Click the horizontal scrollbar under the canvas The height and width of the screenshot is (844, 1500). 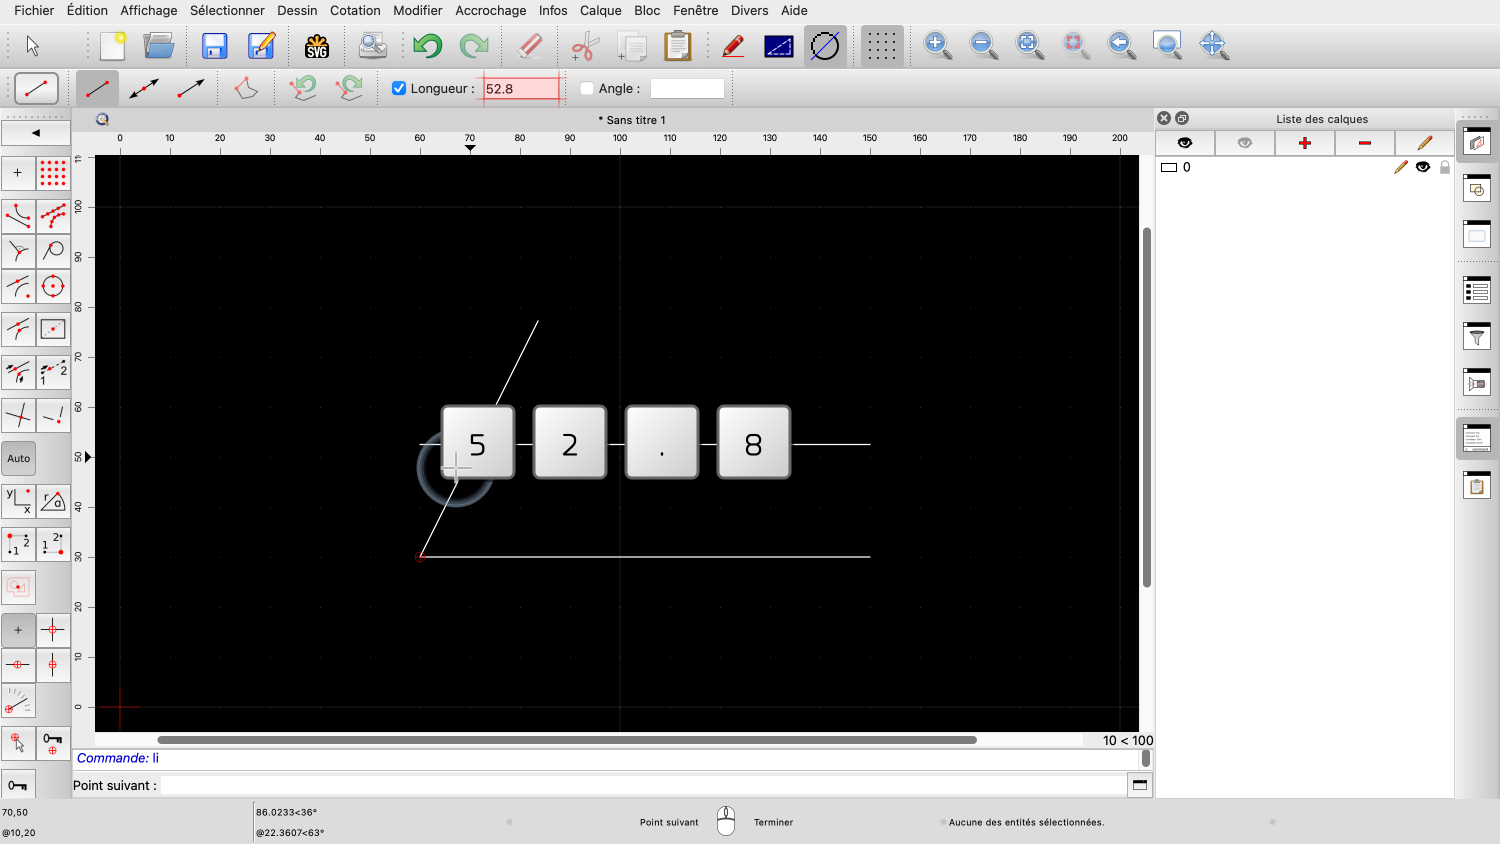click(566, 740)
